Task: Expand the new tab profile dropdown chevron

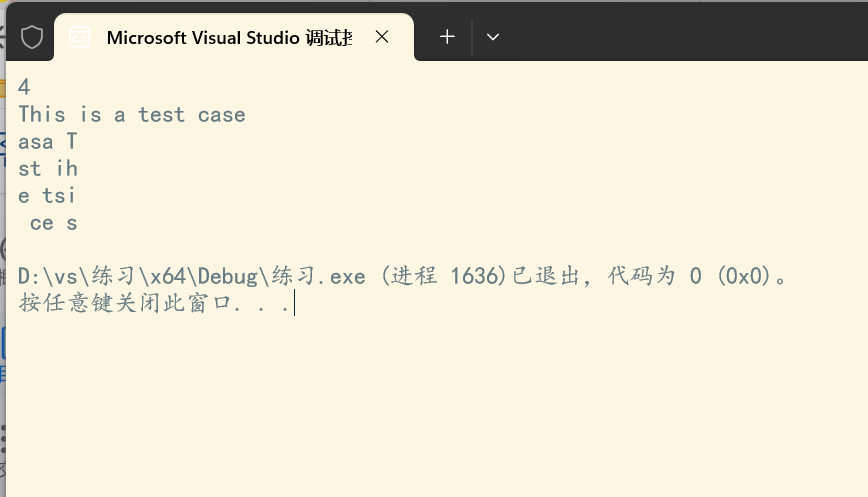Action: click(x=493, y=37)
